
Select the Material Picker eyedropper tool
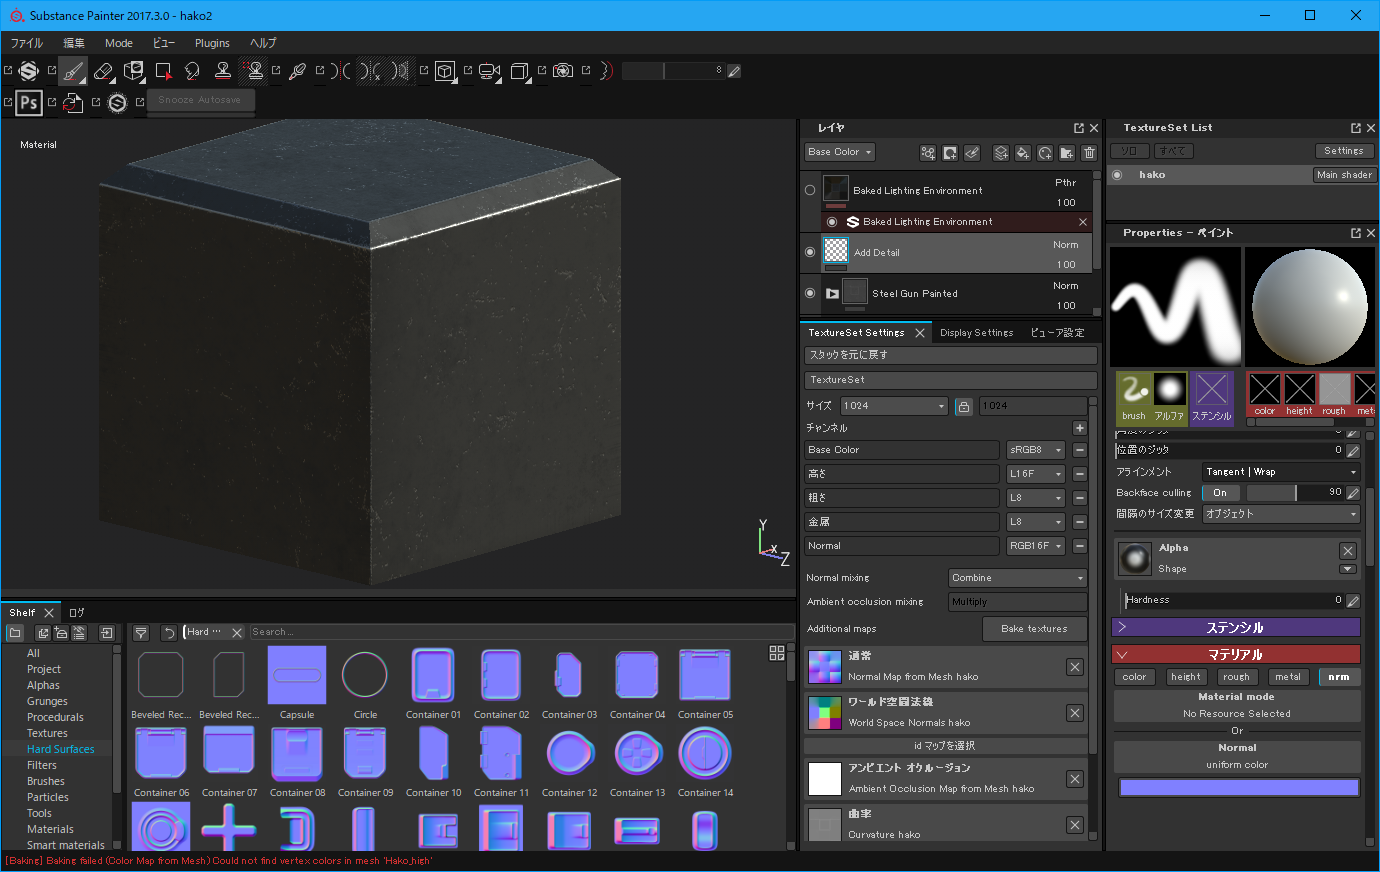click(x=297, y=71)
